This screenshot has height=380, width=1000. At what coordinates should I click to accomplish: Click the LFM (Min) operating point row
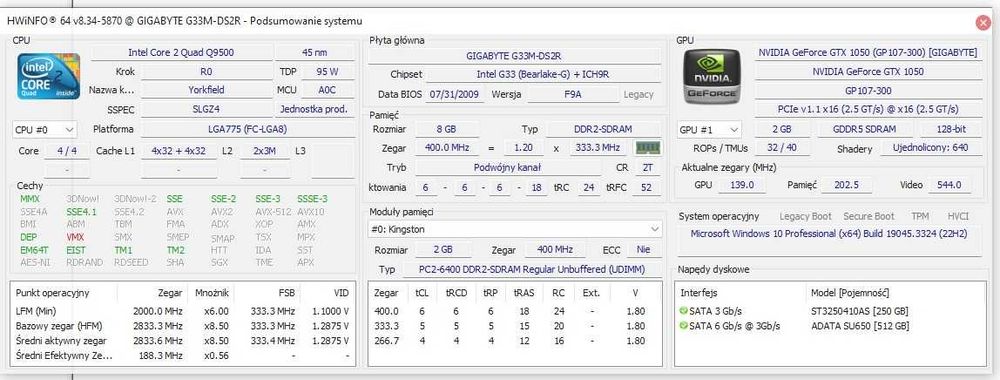point(182,311)
